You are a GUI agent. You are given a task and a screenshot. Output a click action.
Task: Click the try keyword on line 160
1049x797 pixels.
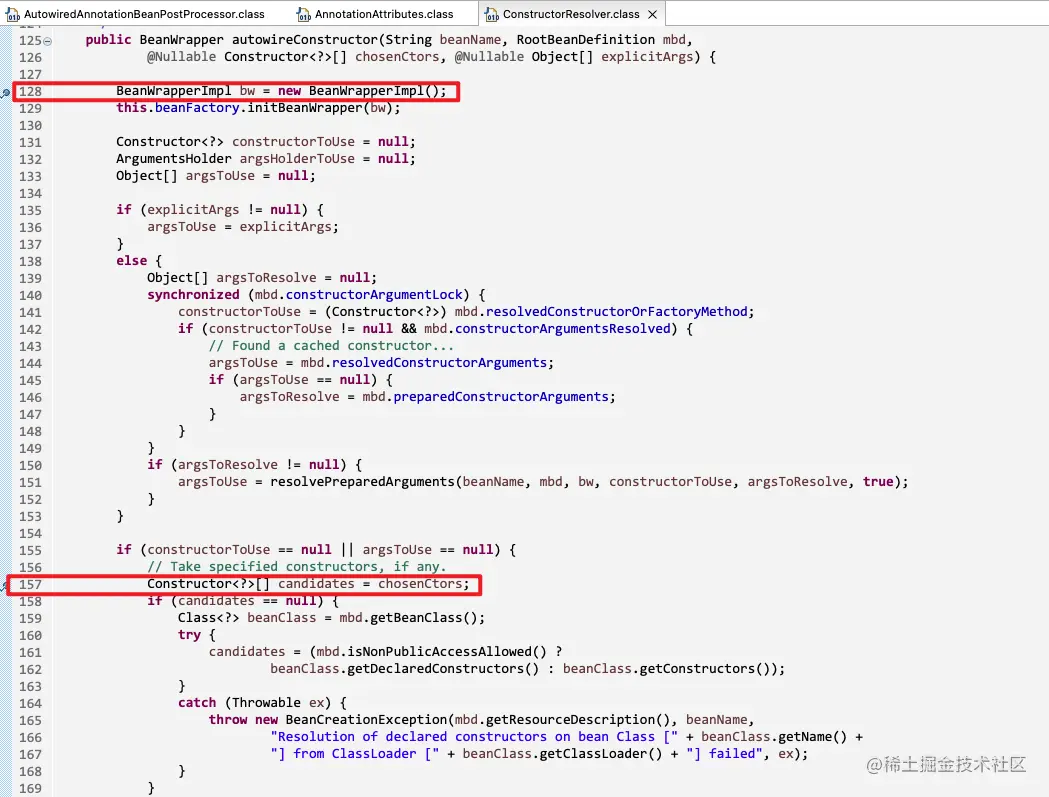point(189,634)
